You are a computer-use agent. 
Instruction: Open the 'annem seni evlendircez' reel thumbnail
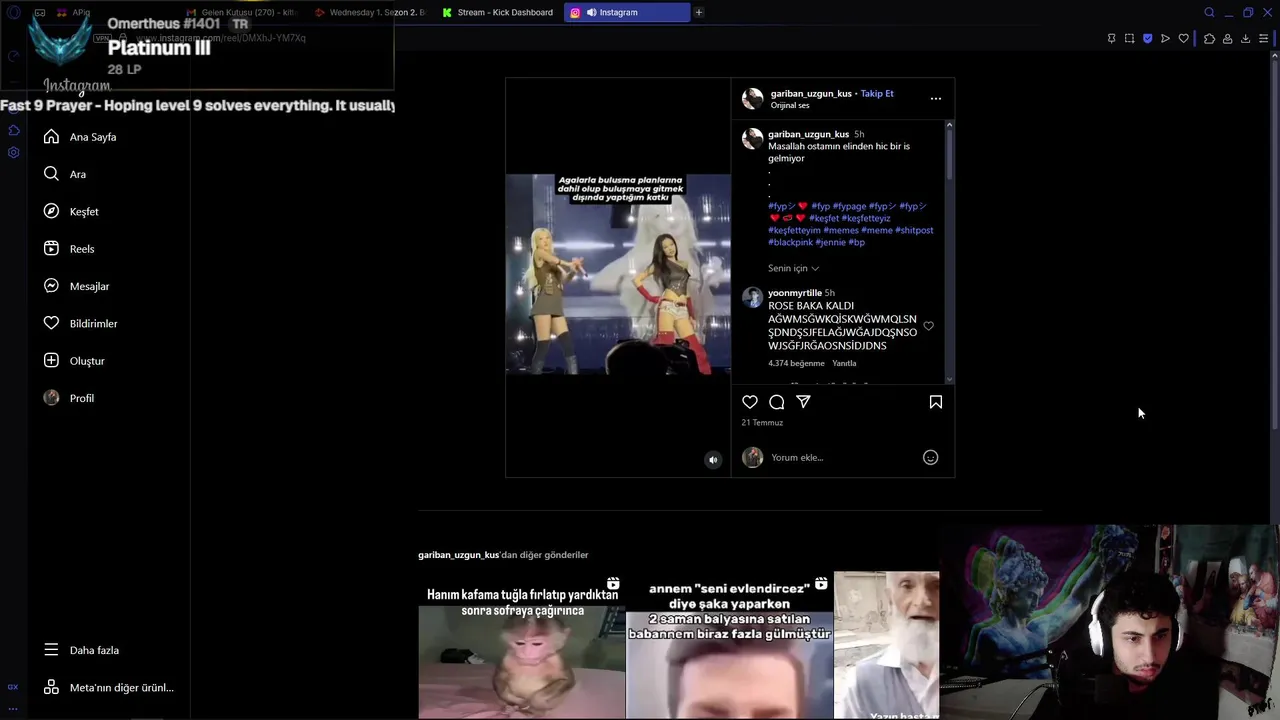coord(729,646)
